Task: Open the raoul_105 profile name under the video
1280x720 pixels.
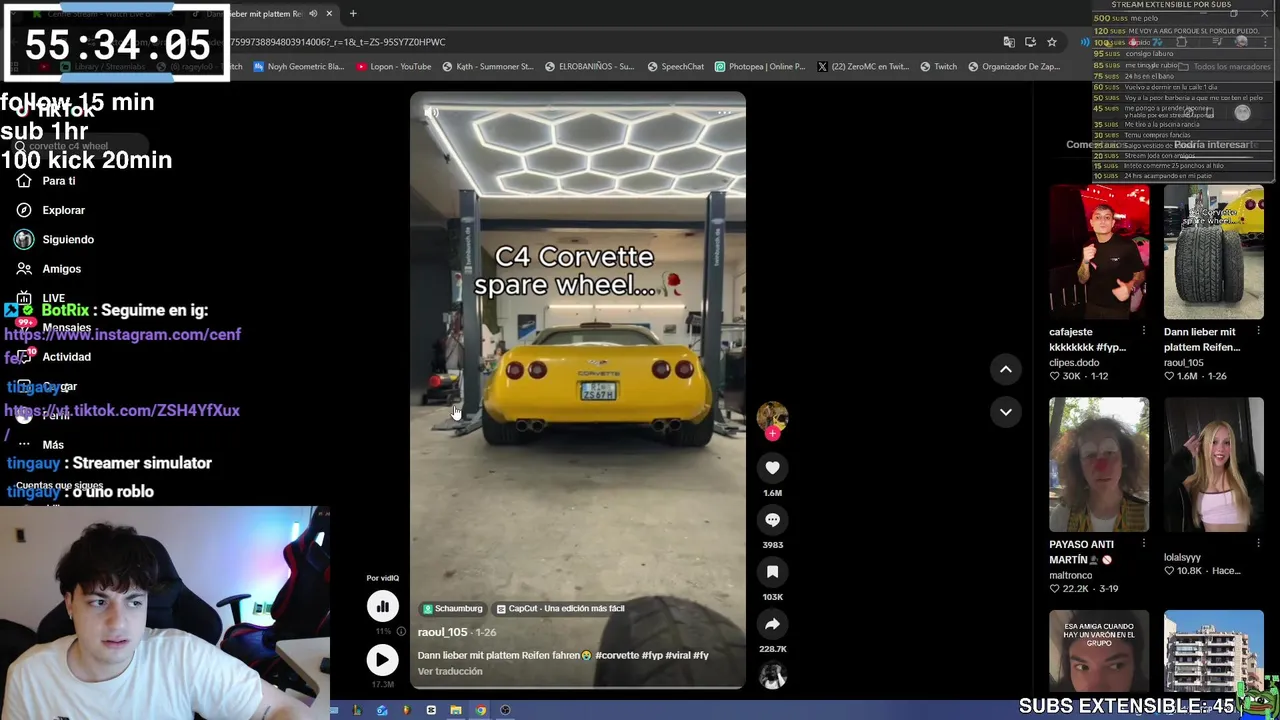Action: pyautogui.click(x=443, y=632)
